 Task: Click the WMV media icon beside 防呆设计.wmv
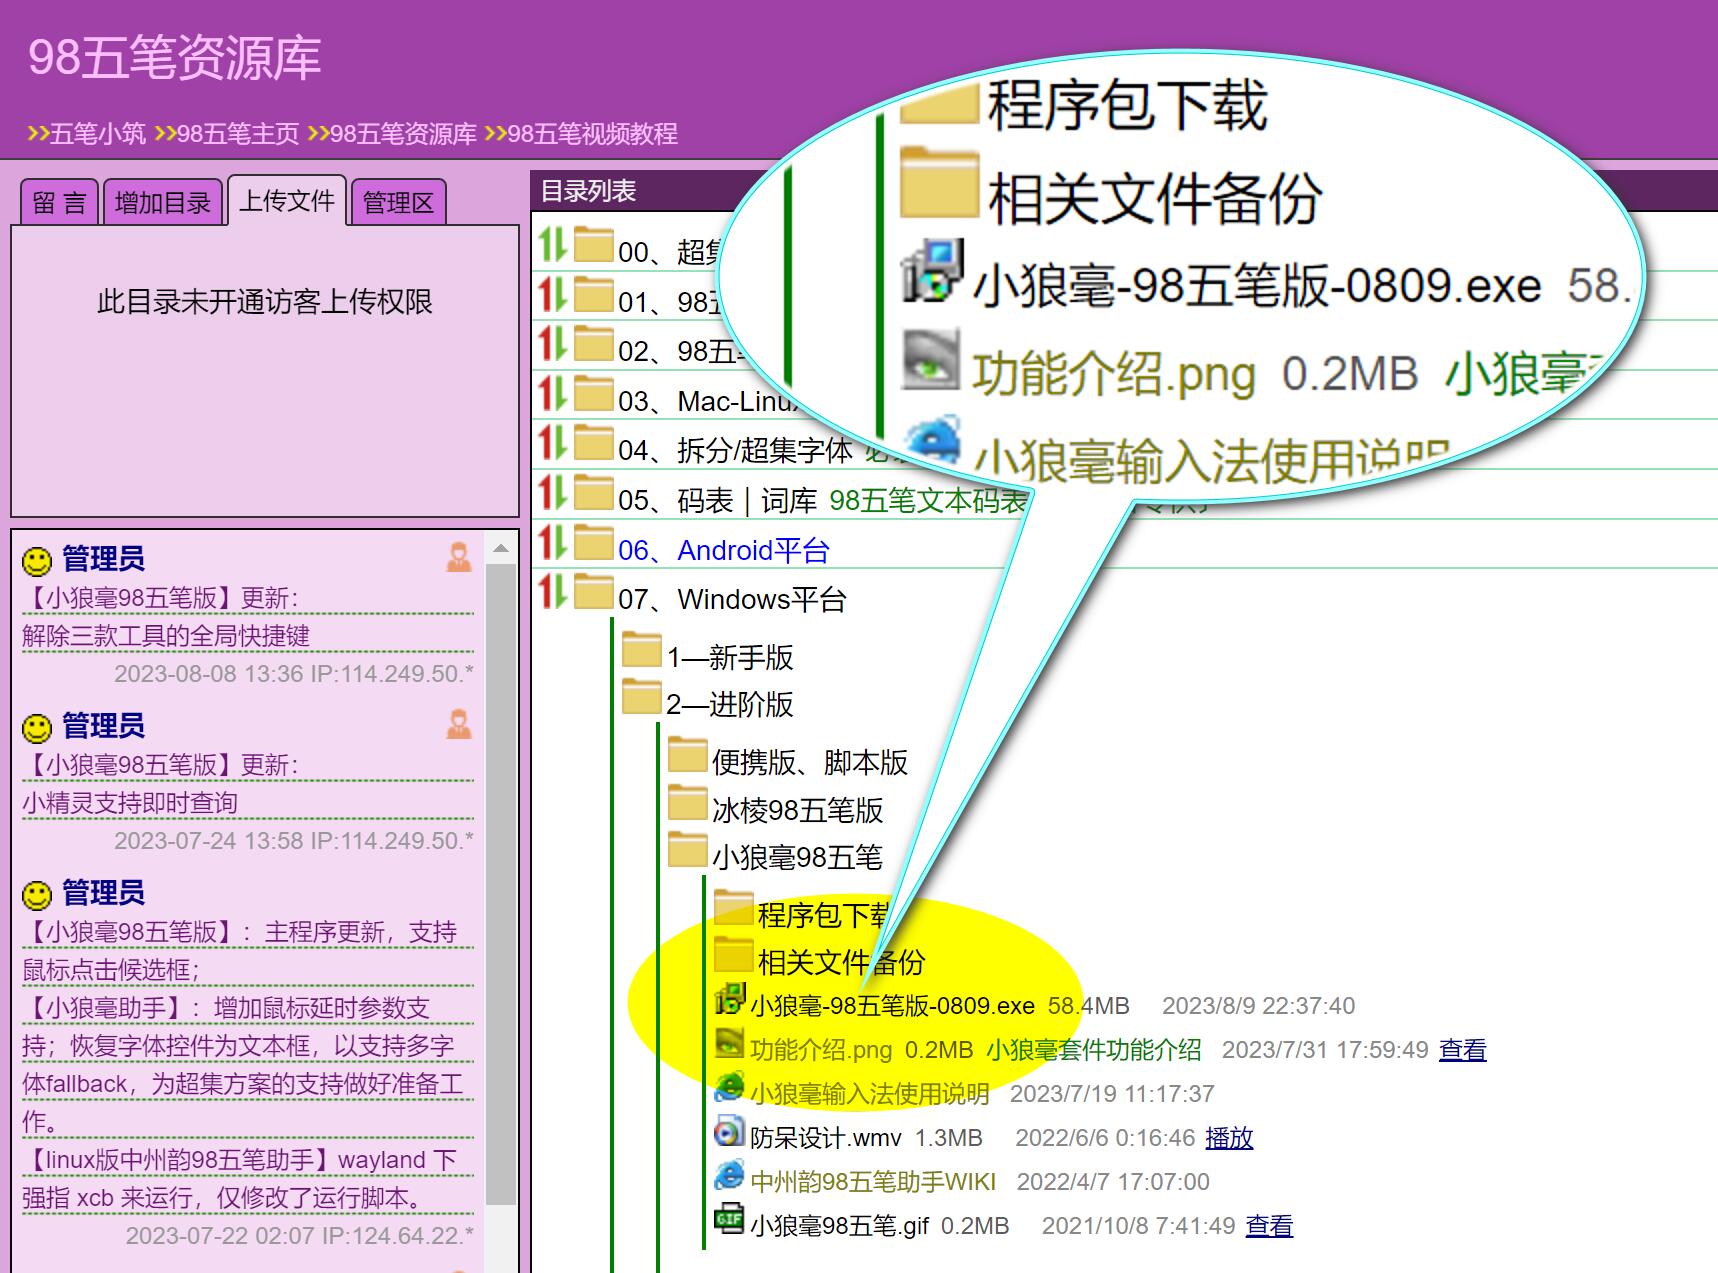point(729,1133)
